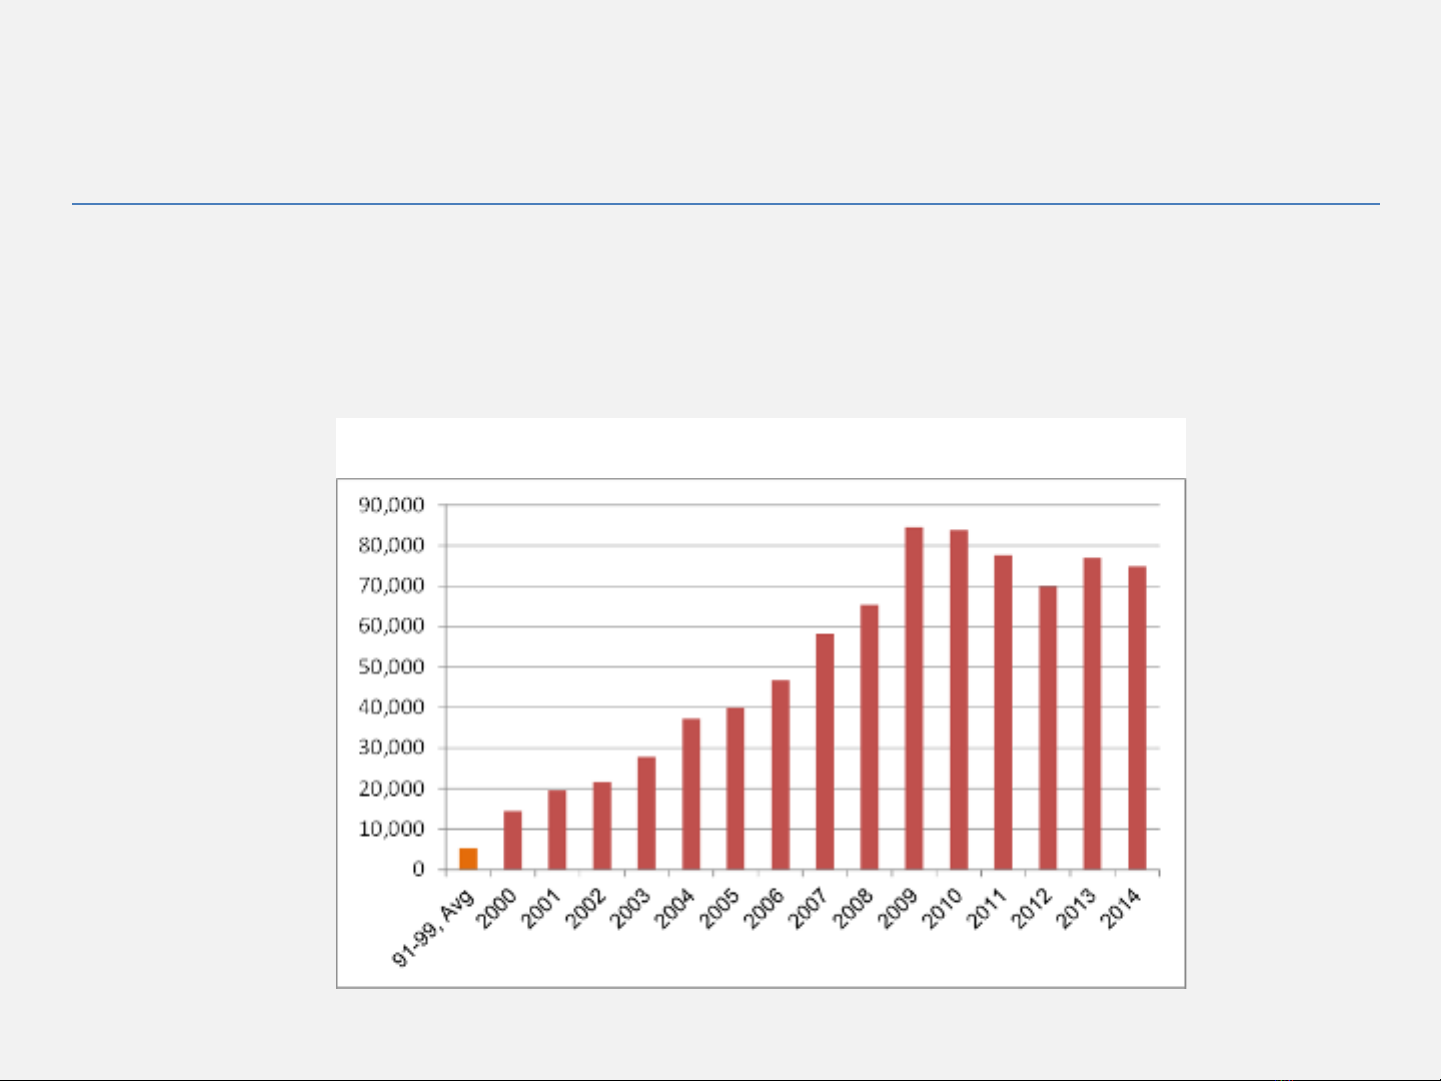Select the "2009" axis label

898,908
